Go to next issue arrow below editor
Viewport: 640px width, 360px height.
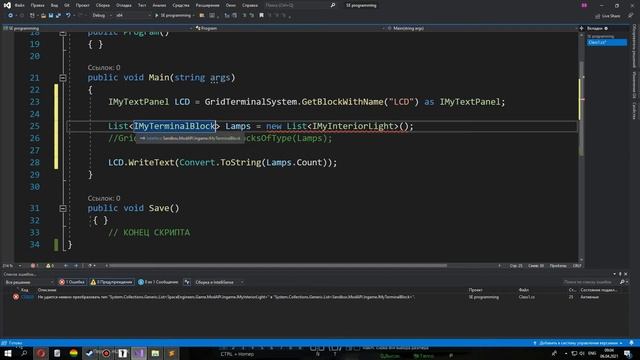[x=76, y=266]
